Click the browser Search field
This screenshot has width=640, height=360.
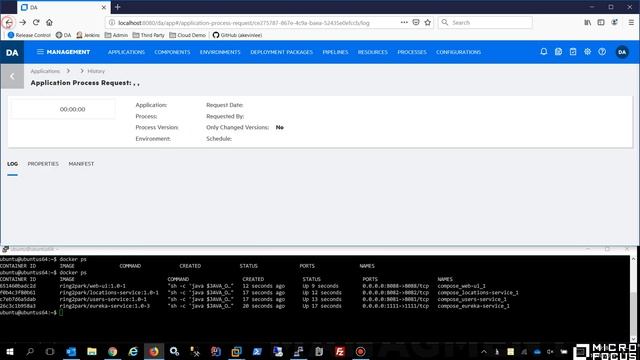(485, 22)
